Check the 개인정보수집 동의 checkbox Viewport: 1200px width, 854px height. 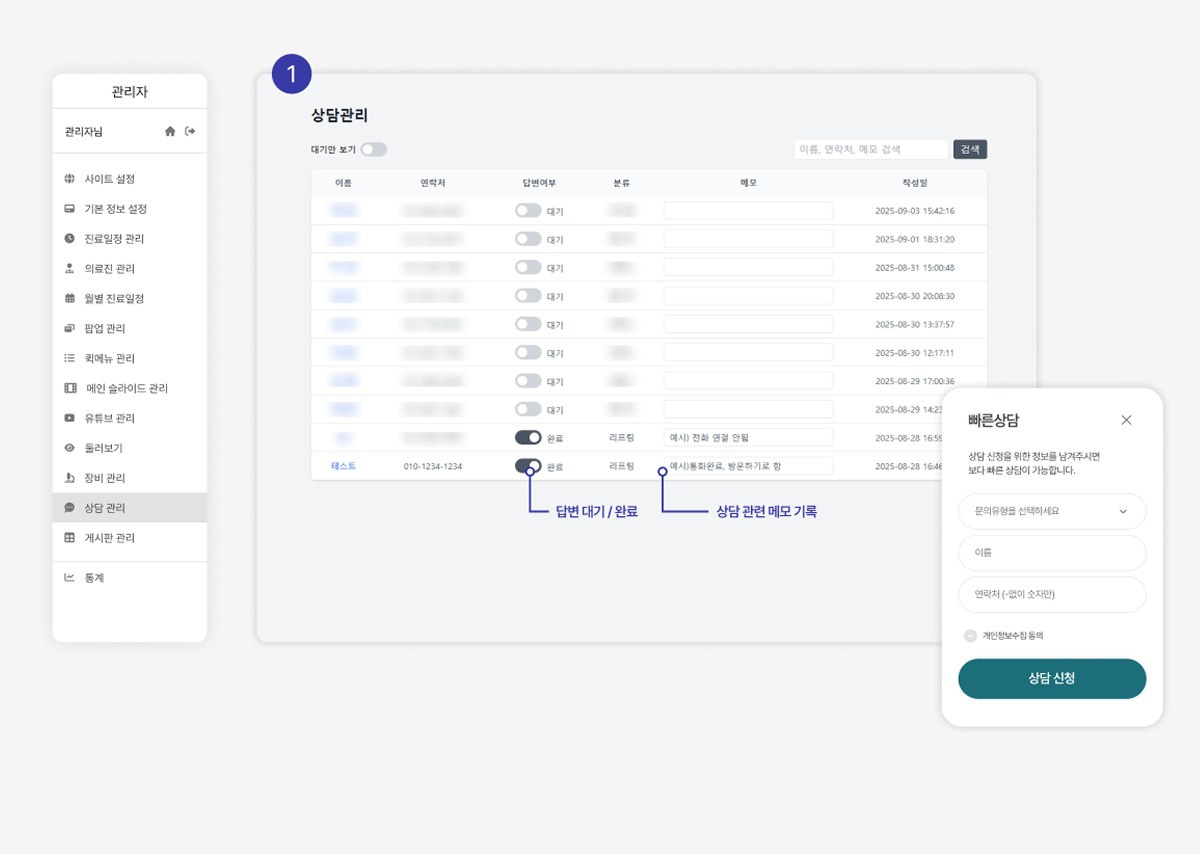click(970, 635)
